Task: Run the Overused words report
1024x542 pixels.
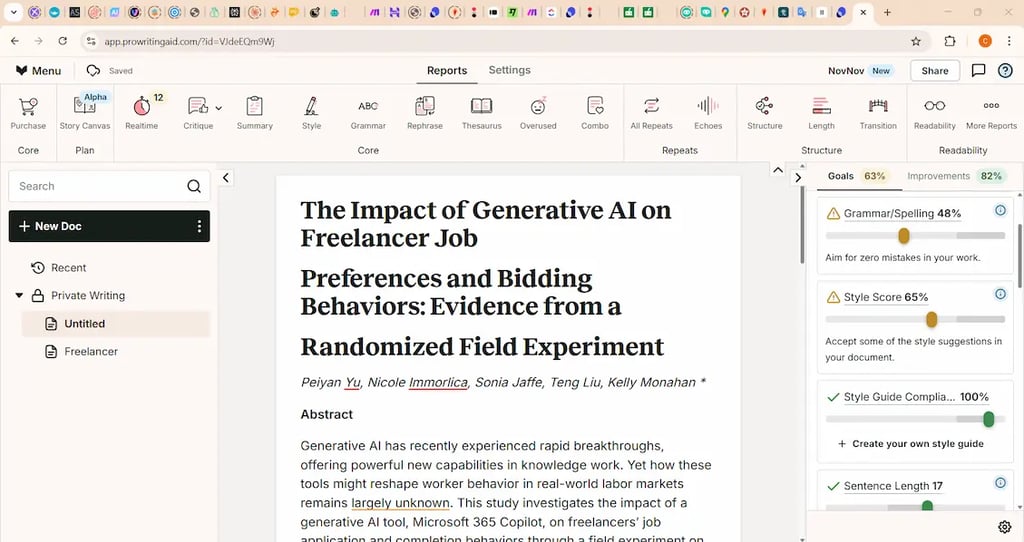Action: [538, 114]
